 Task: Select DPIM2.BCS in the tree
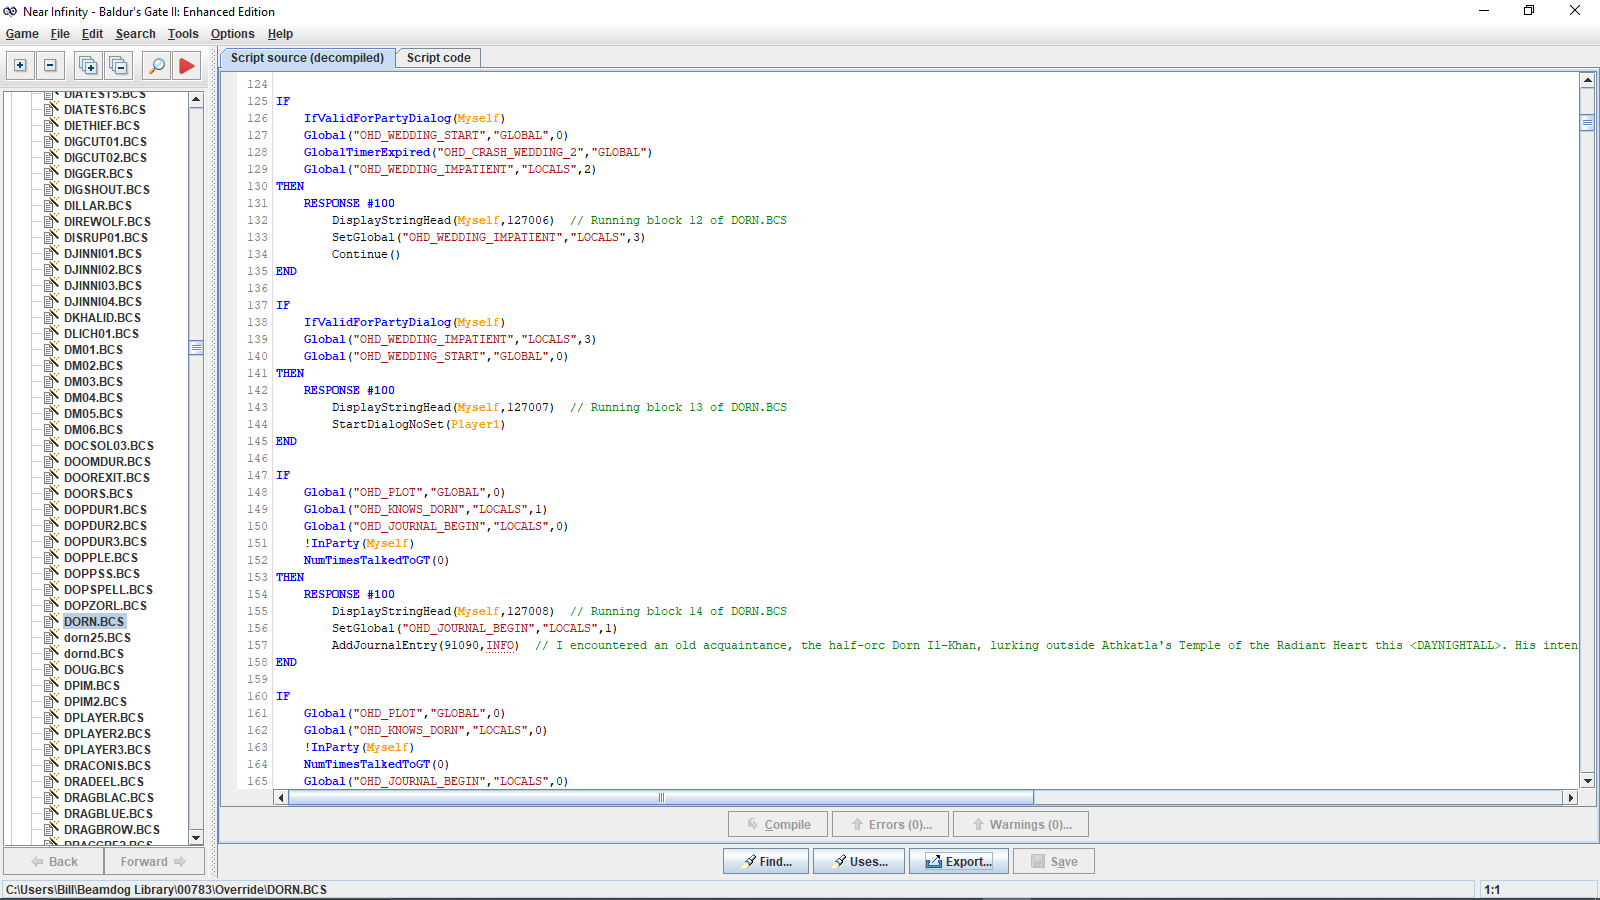[95, 701]
